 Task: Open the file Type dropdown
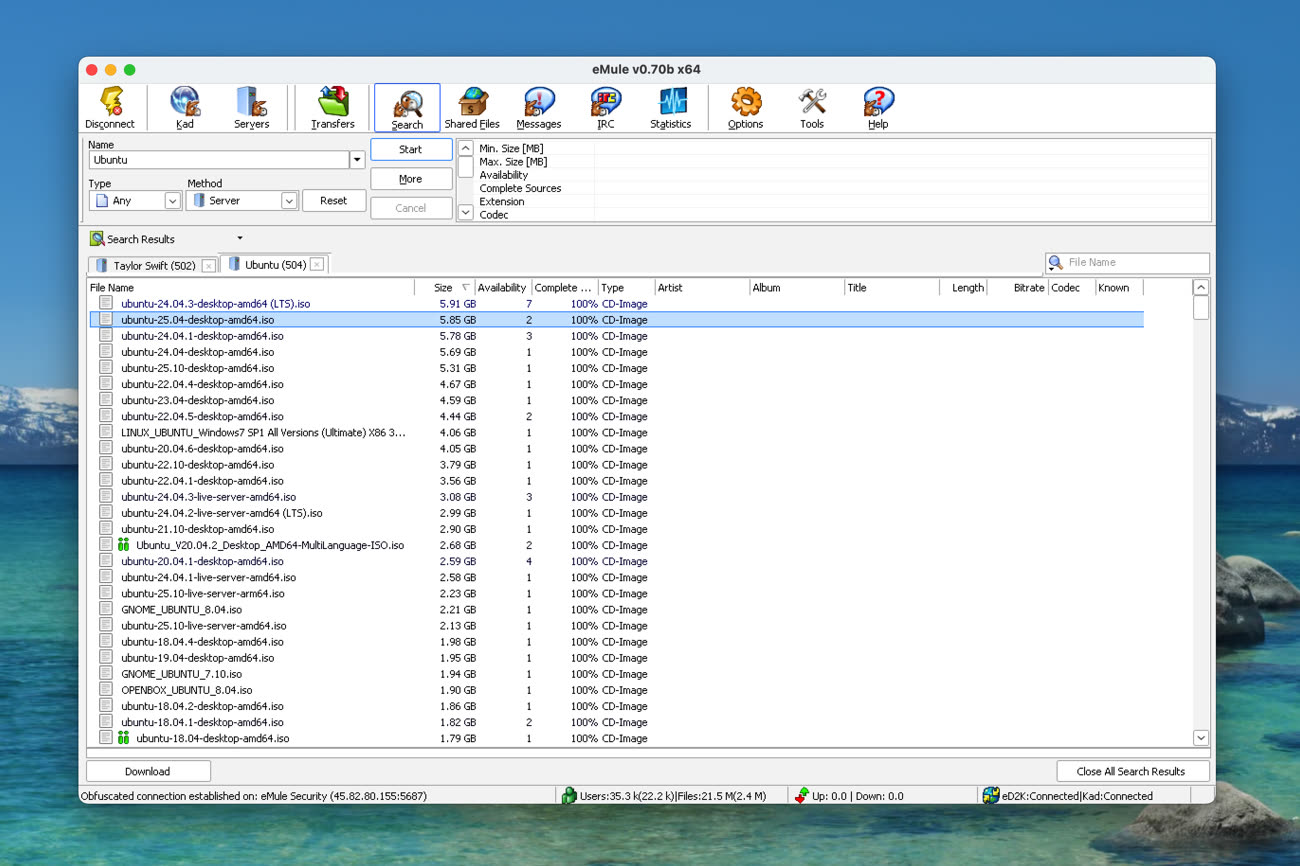click(x=172, y=201)
